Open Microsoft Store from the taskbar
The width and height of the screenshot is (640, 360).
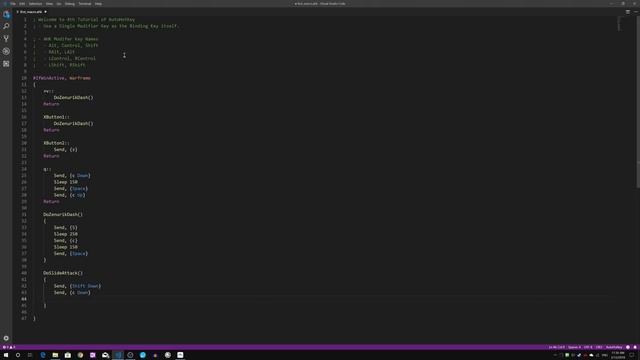coord(68,355)
